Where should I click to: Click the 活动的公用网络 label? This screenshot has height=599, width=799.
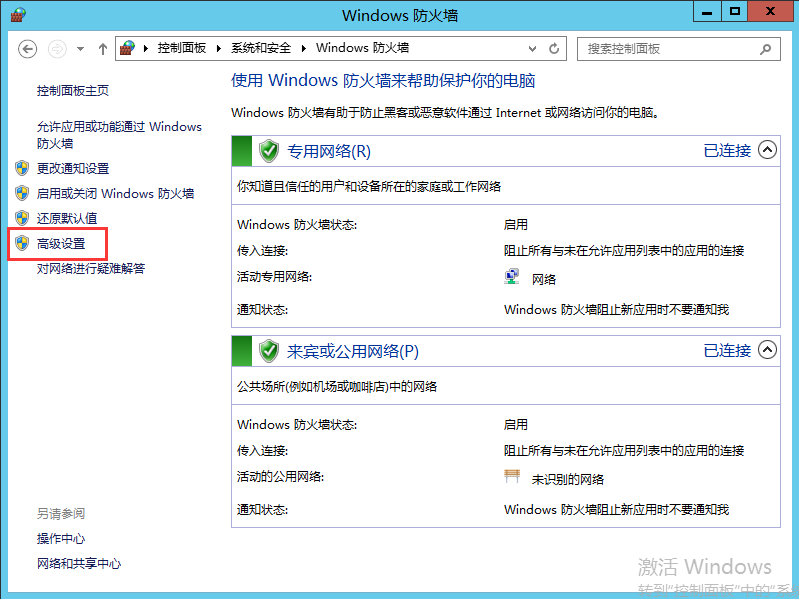coord(281,477)
